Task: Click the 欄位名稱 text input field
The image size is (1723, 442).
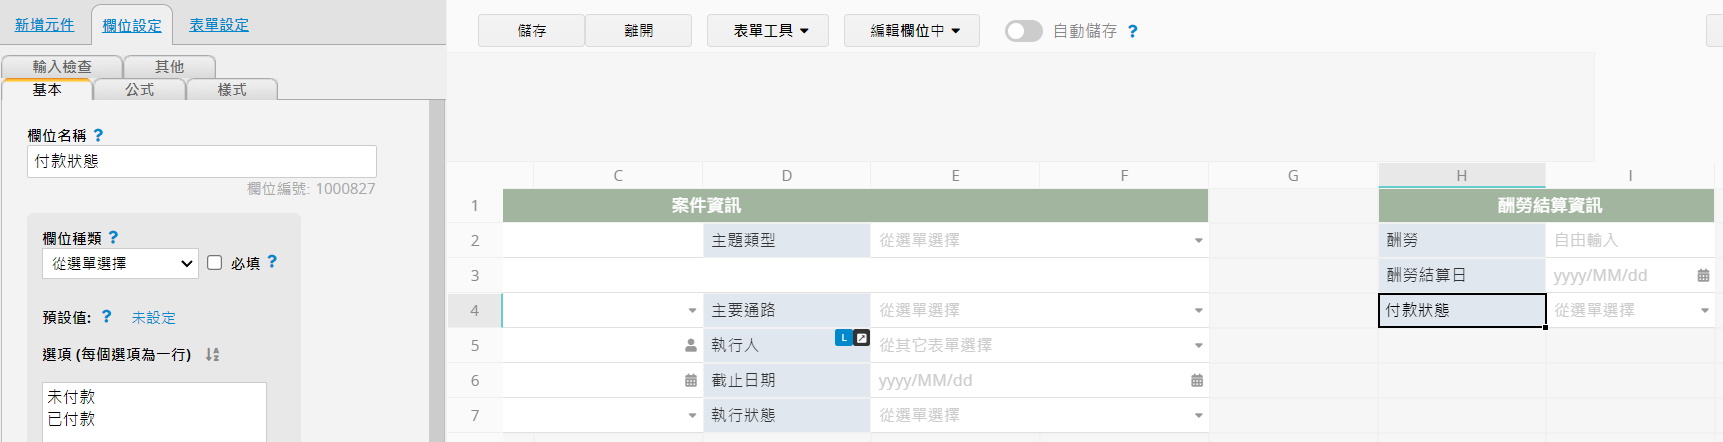Action: tap(201, 161)
